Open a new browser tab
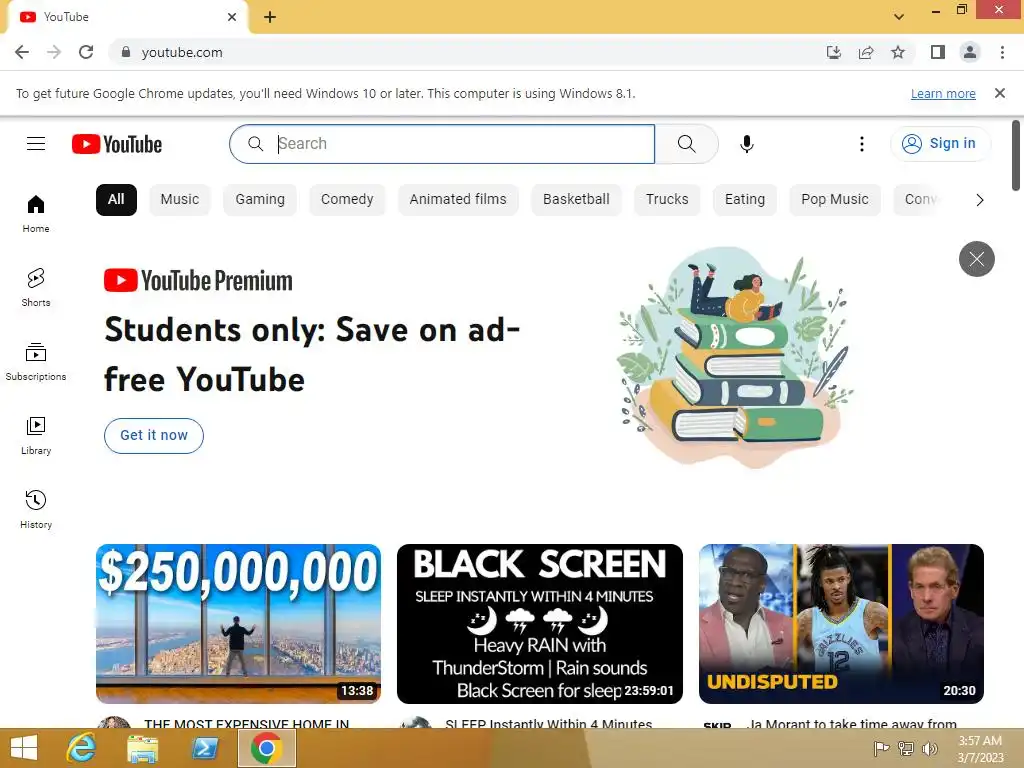Viewport: 1024px width, 768px height. pyautogui.click(x=270, y=17)
